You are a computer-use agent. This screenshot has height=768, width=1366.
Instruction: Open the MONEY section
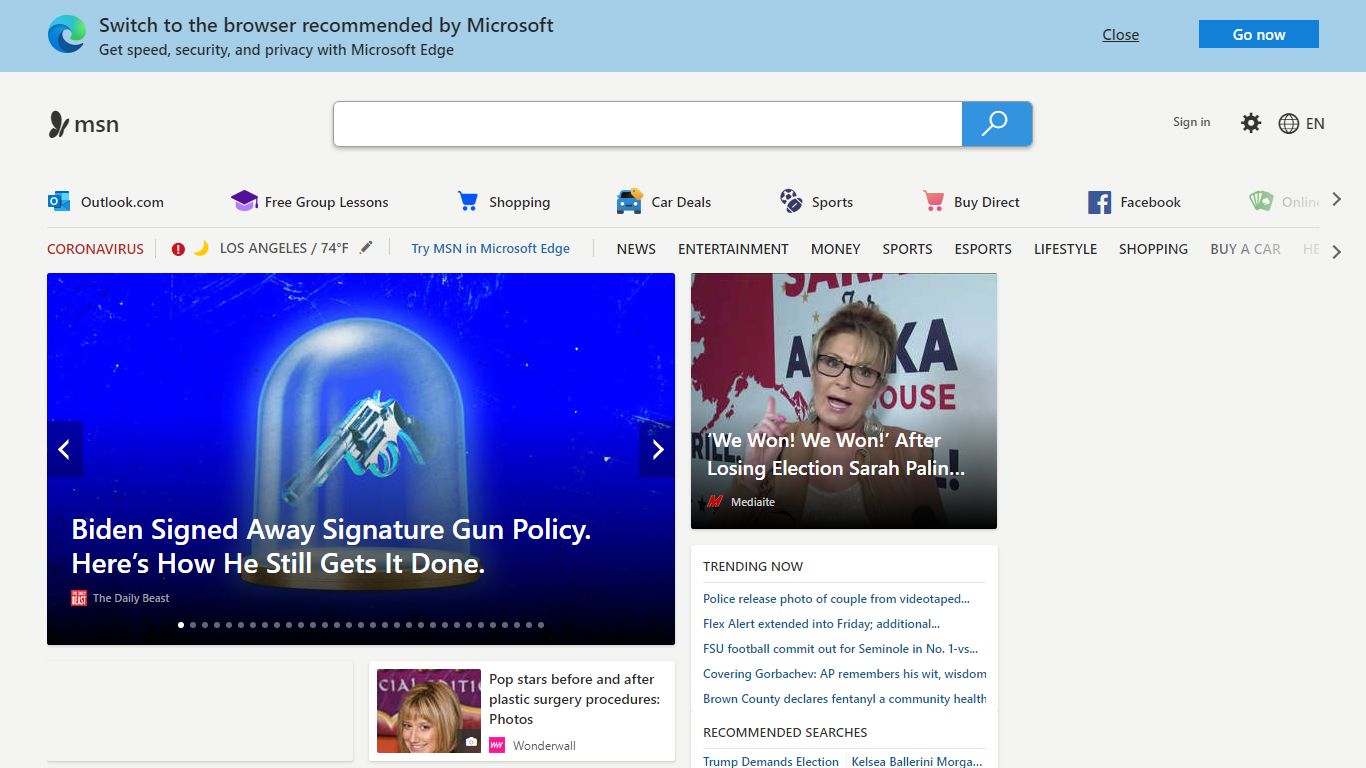[x=836, y=249]
